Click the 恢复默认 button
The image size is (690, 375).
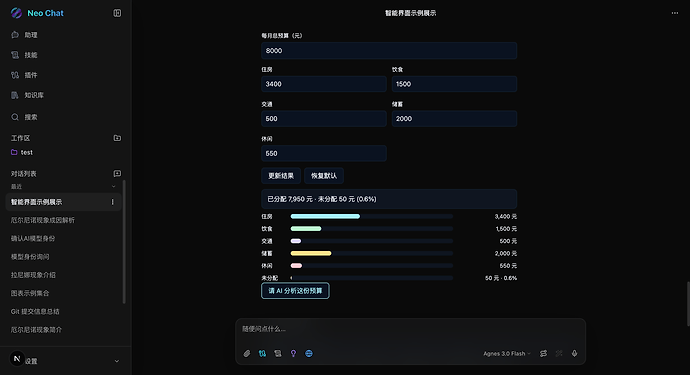click(x=324, y=176)
